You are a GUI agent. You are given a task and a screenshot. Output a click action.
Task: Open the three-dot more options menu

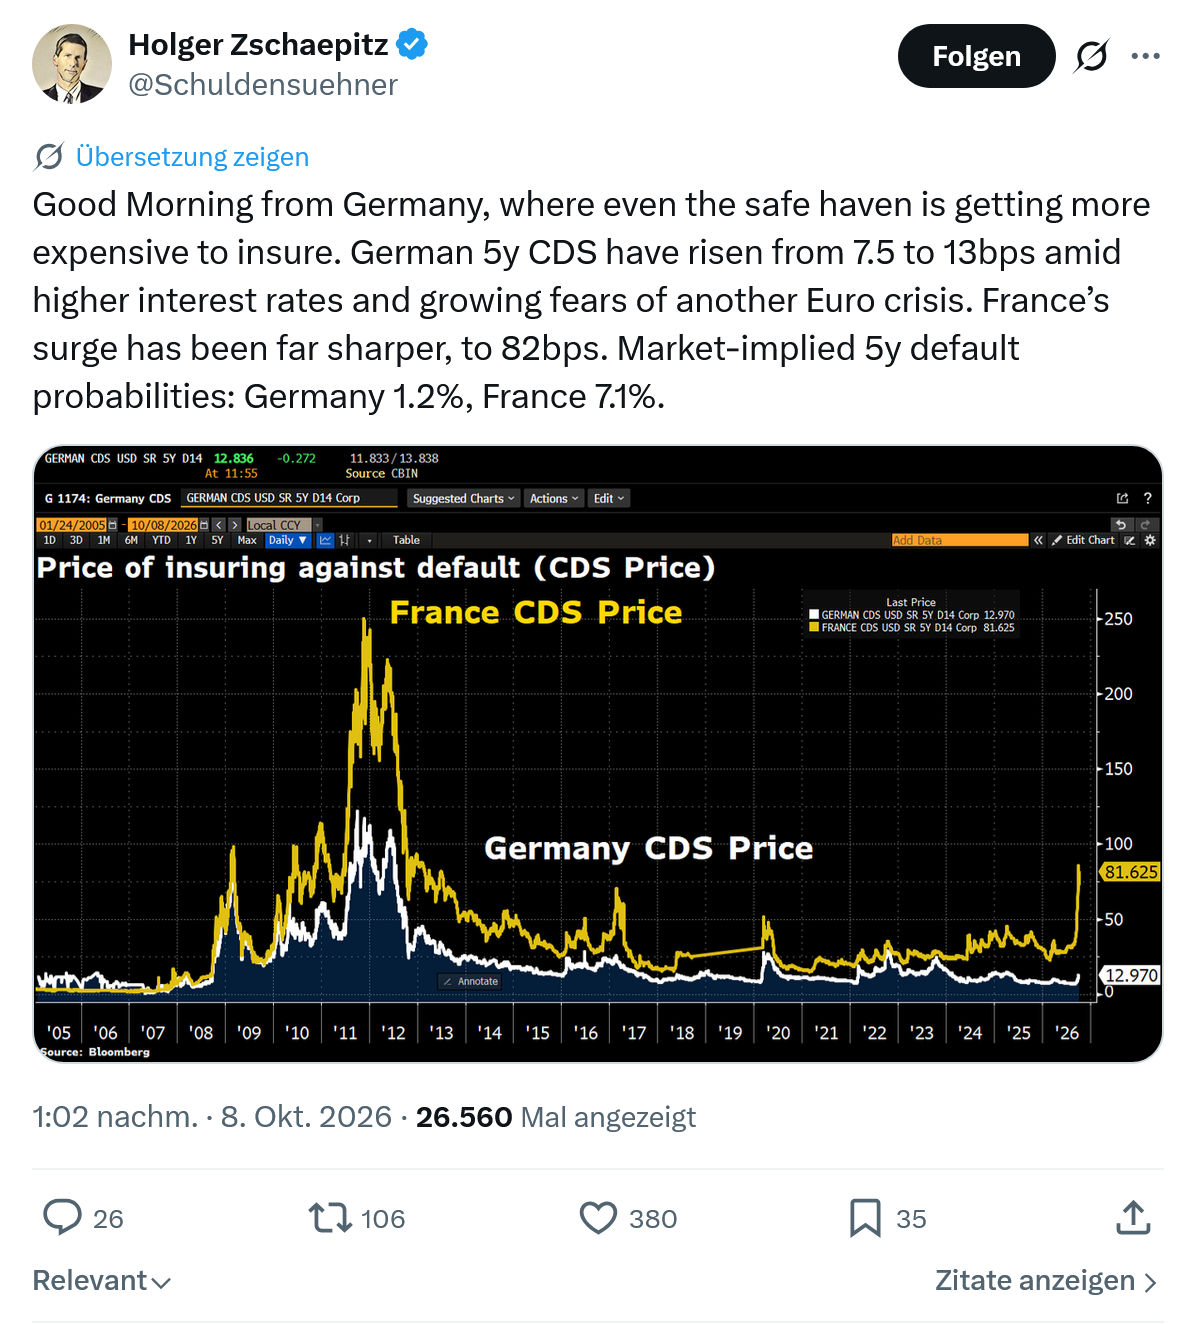click(x=1146, y=56)
